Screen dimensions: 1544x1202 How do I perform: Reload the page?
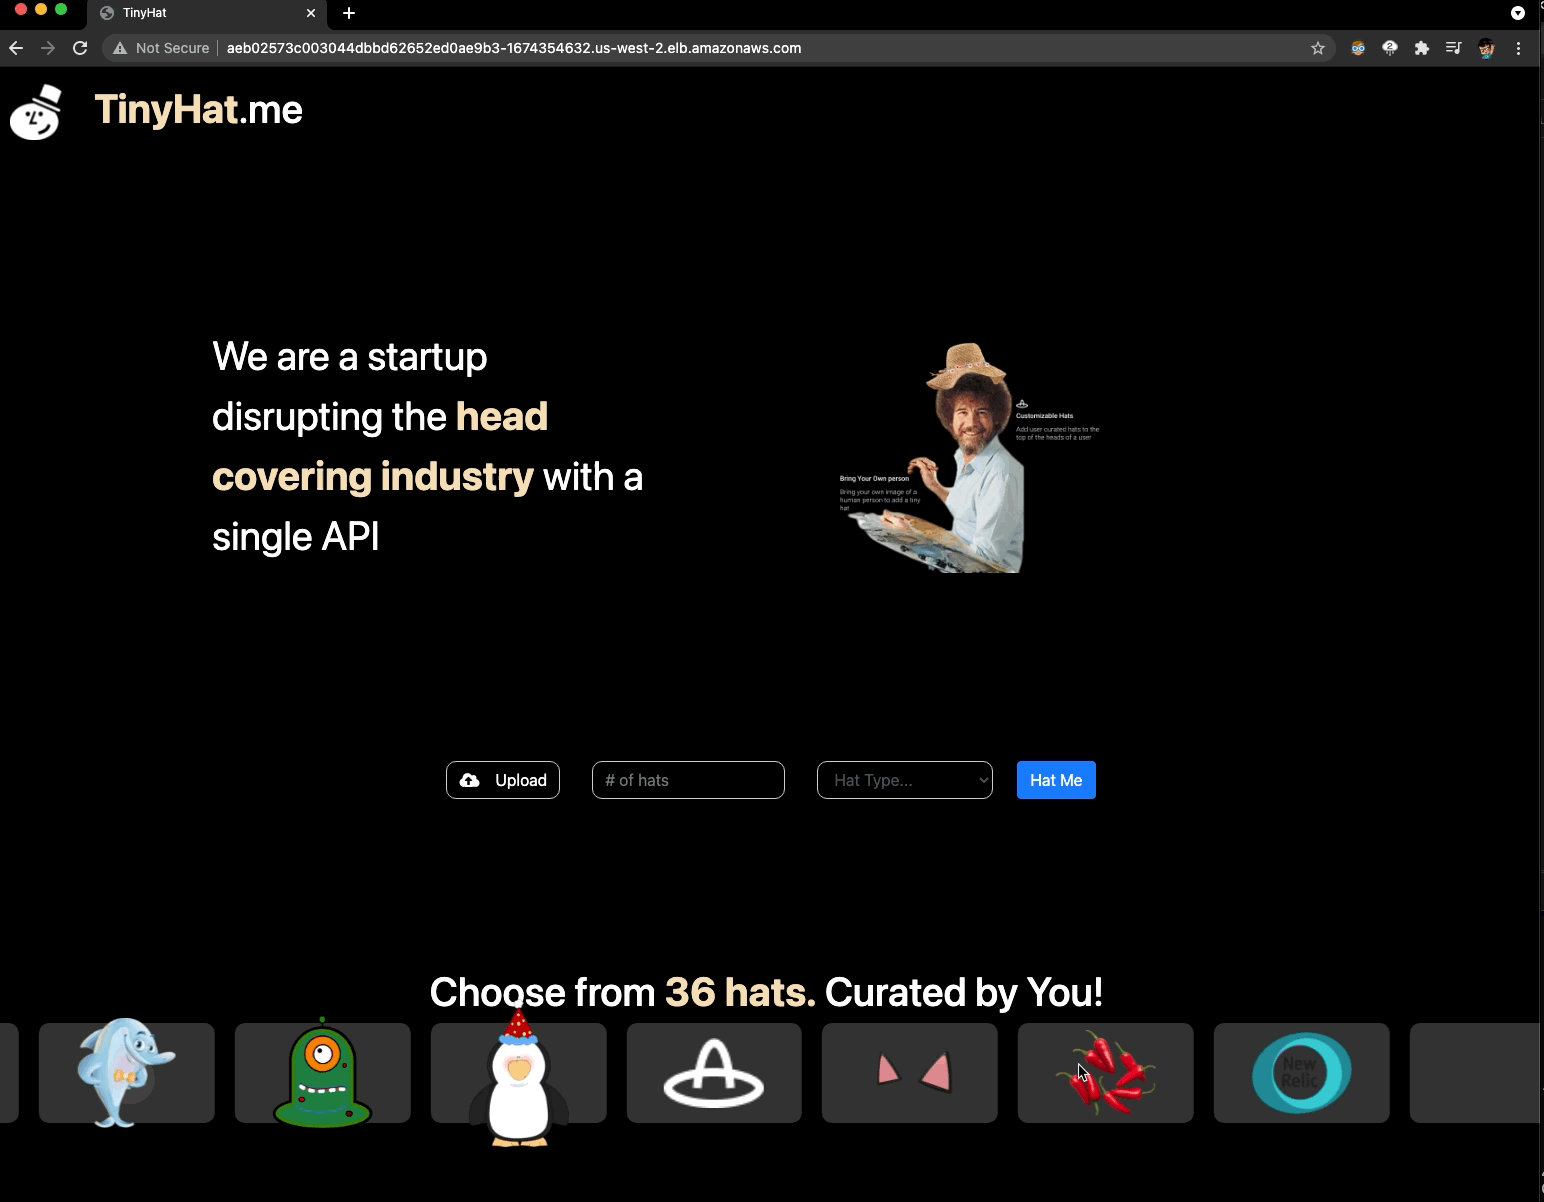click(80, 48)
